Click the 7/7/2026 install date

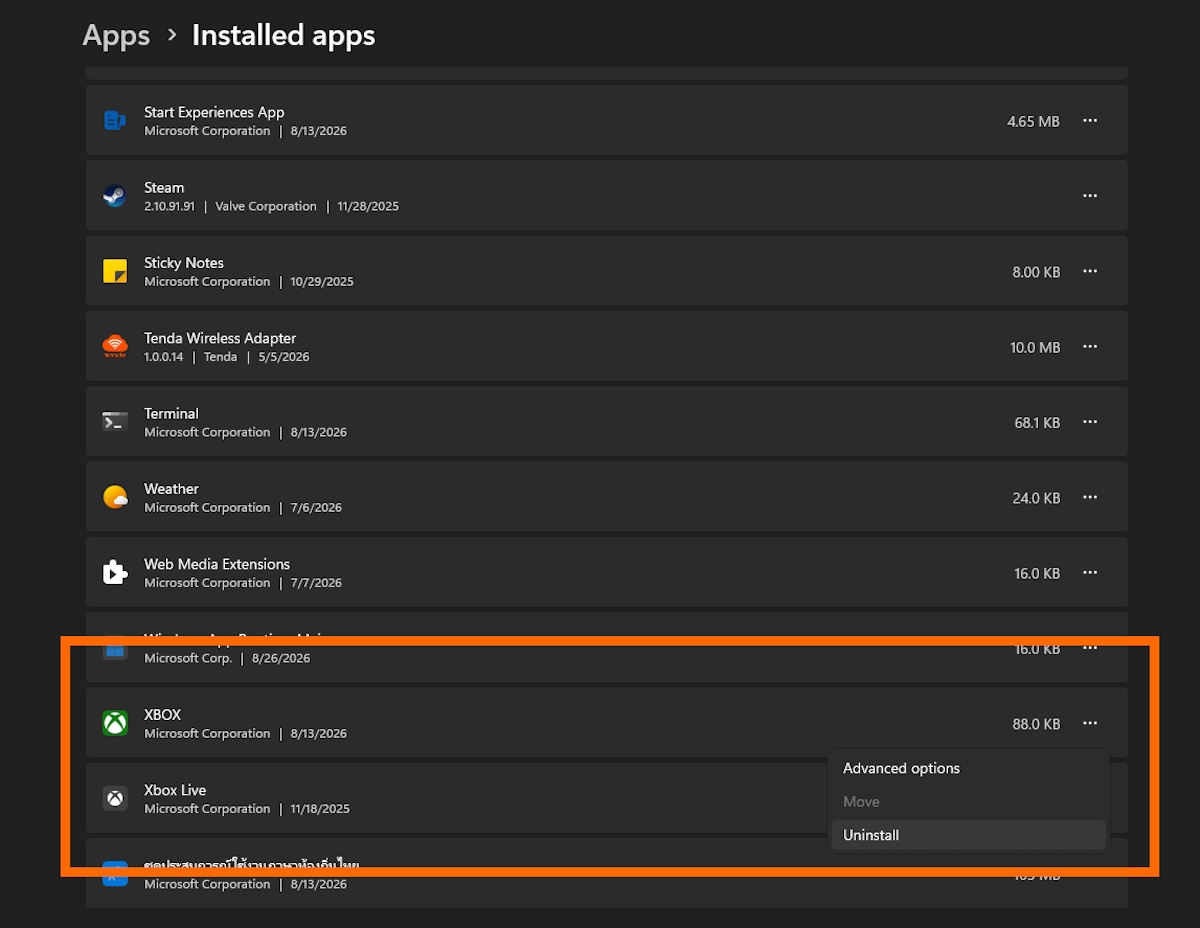[x=316, y=583]
